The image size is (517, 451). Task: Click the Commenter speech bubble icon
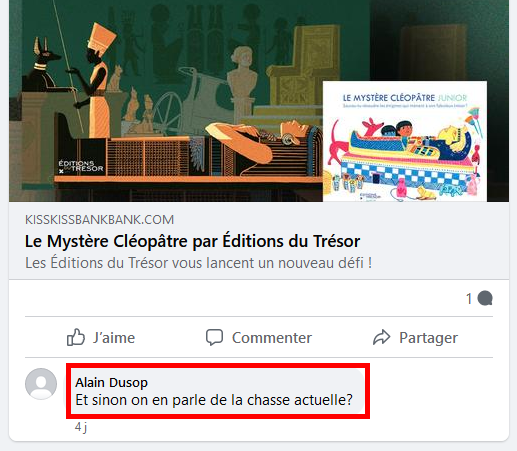coord(214,337)
